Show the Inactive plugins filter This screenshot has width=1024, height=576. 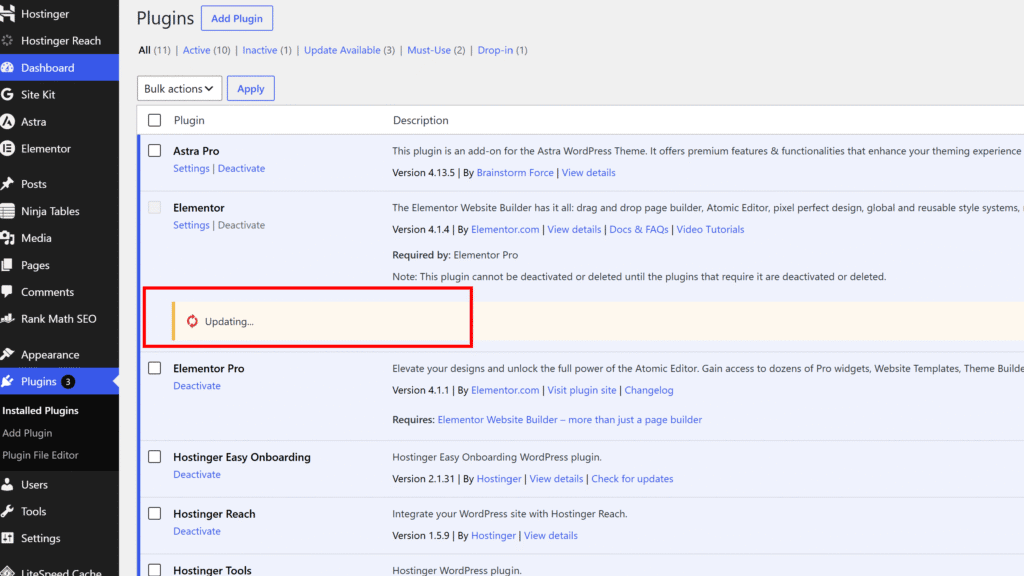click(260, 50)
